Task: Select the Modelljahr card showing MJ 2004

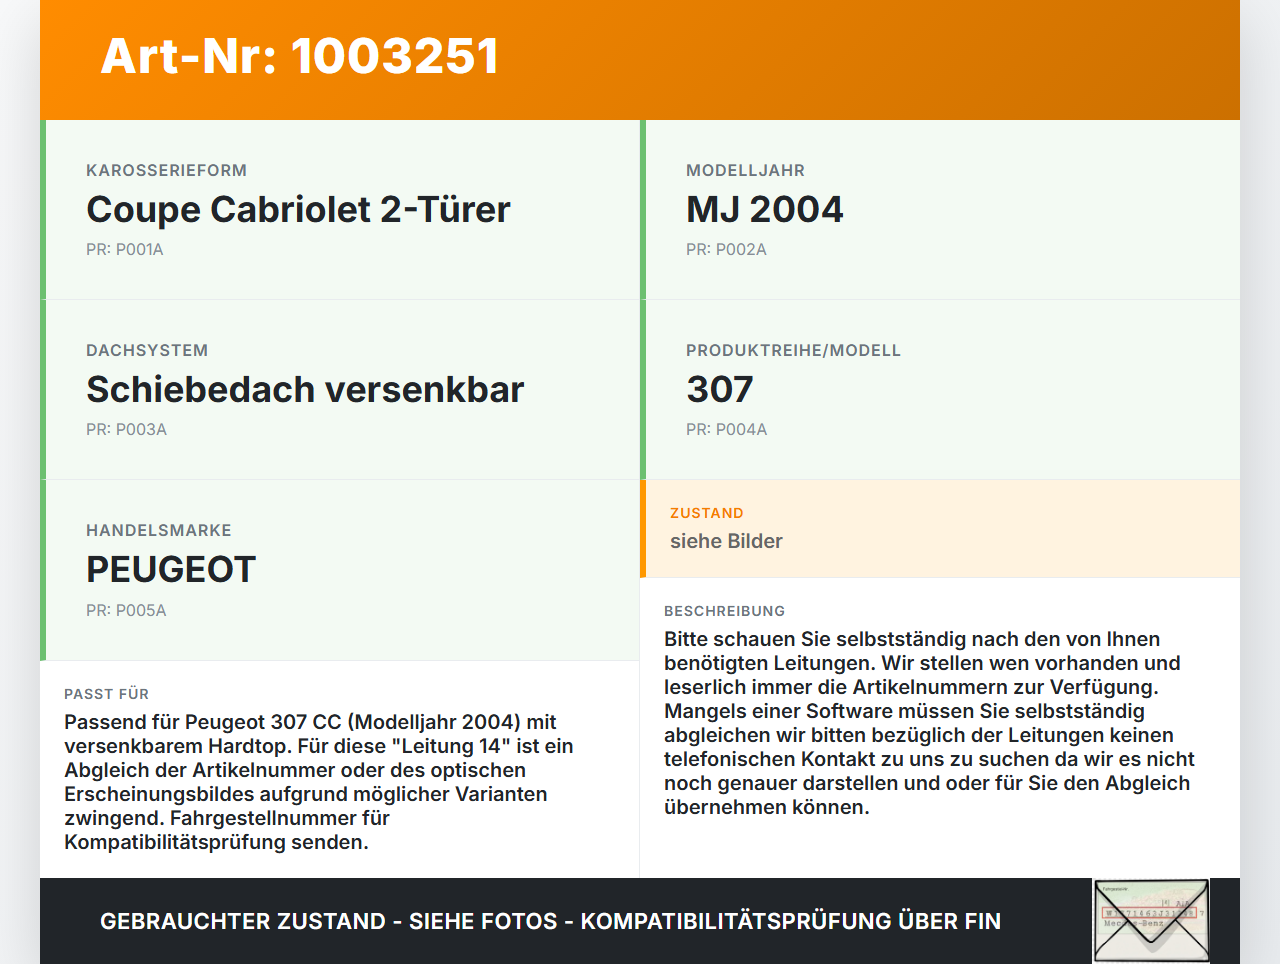Action: click(940, 209)
